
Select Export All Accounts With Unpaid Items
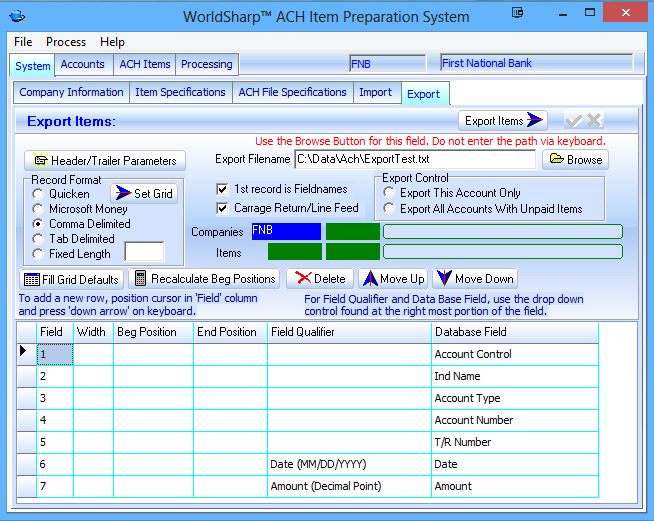point(389,209)
